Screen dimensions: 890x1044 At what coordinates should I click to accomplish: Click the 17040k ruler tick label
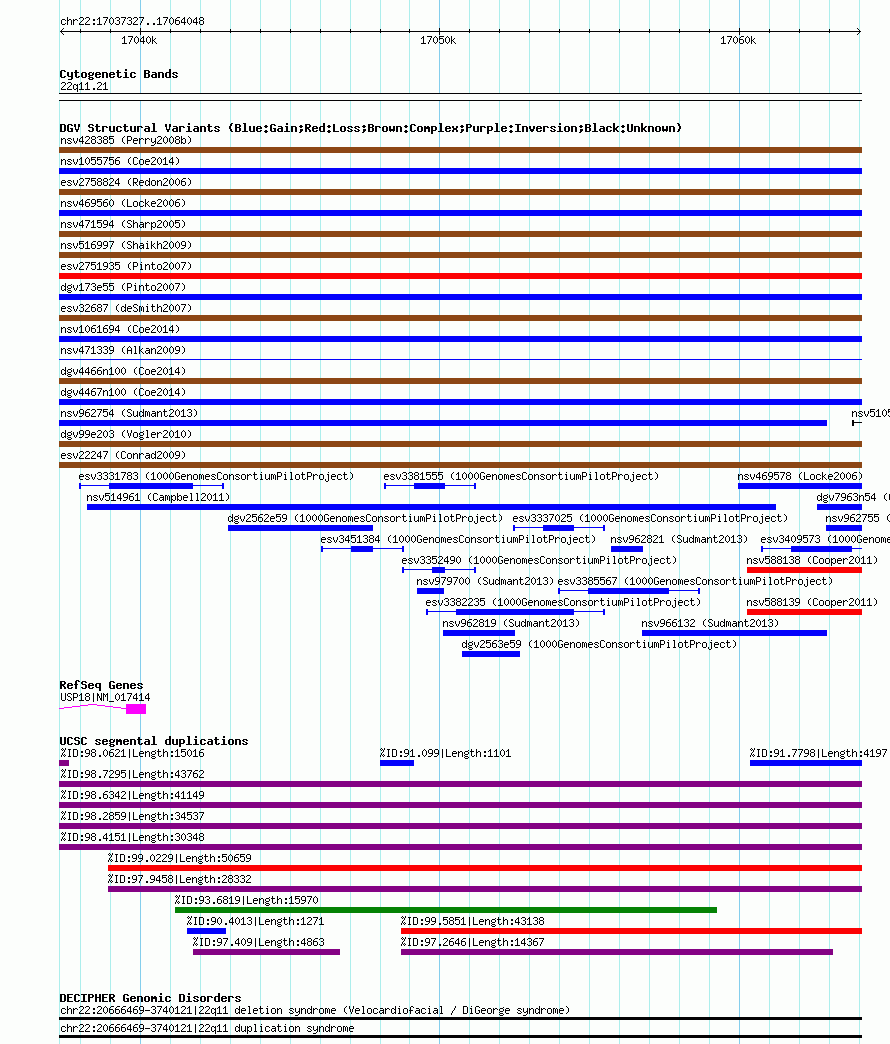tap(139, 41)
